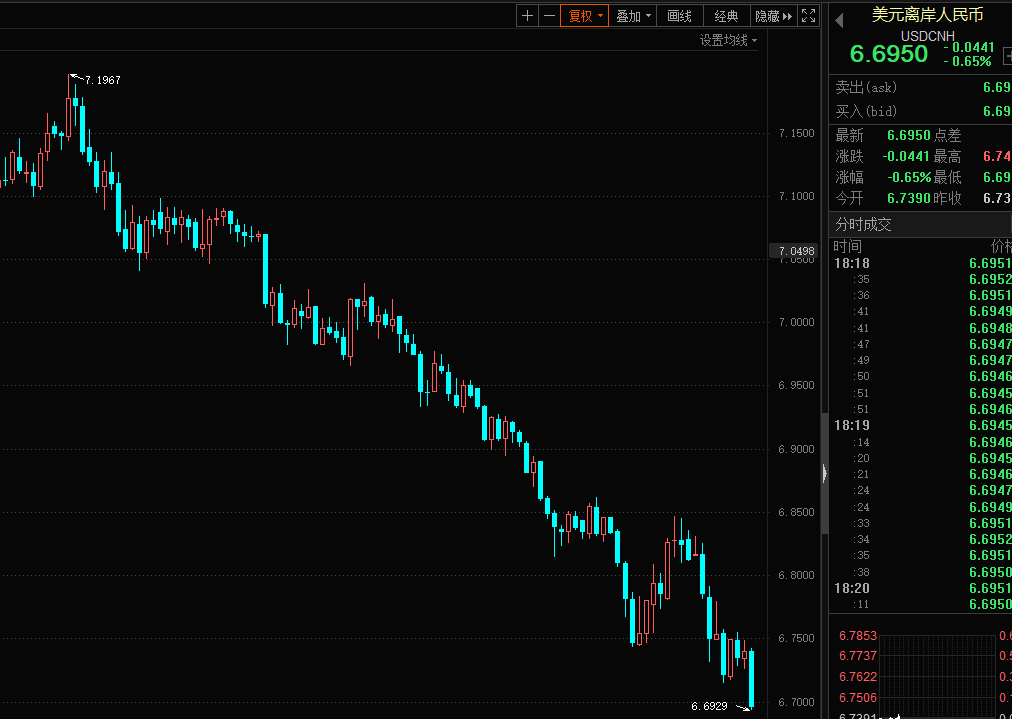Click the -0.65% percent change in header
1012x719 pixels.
pyautogui.click(x=967, y=61)
